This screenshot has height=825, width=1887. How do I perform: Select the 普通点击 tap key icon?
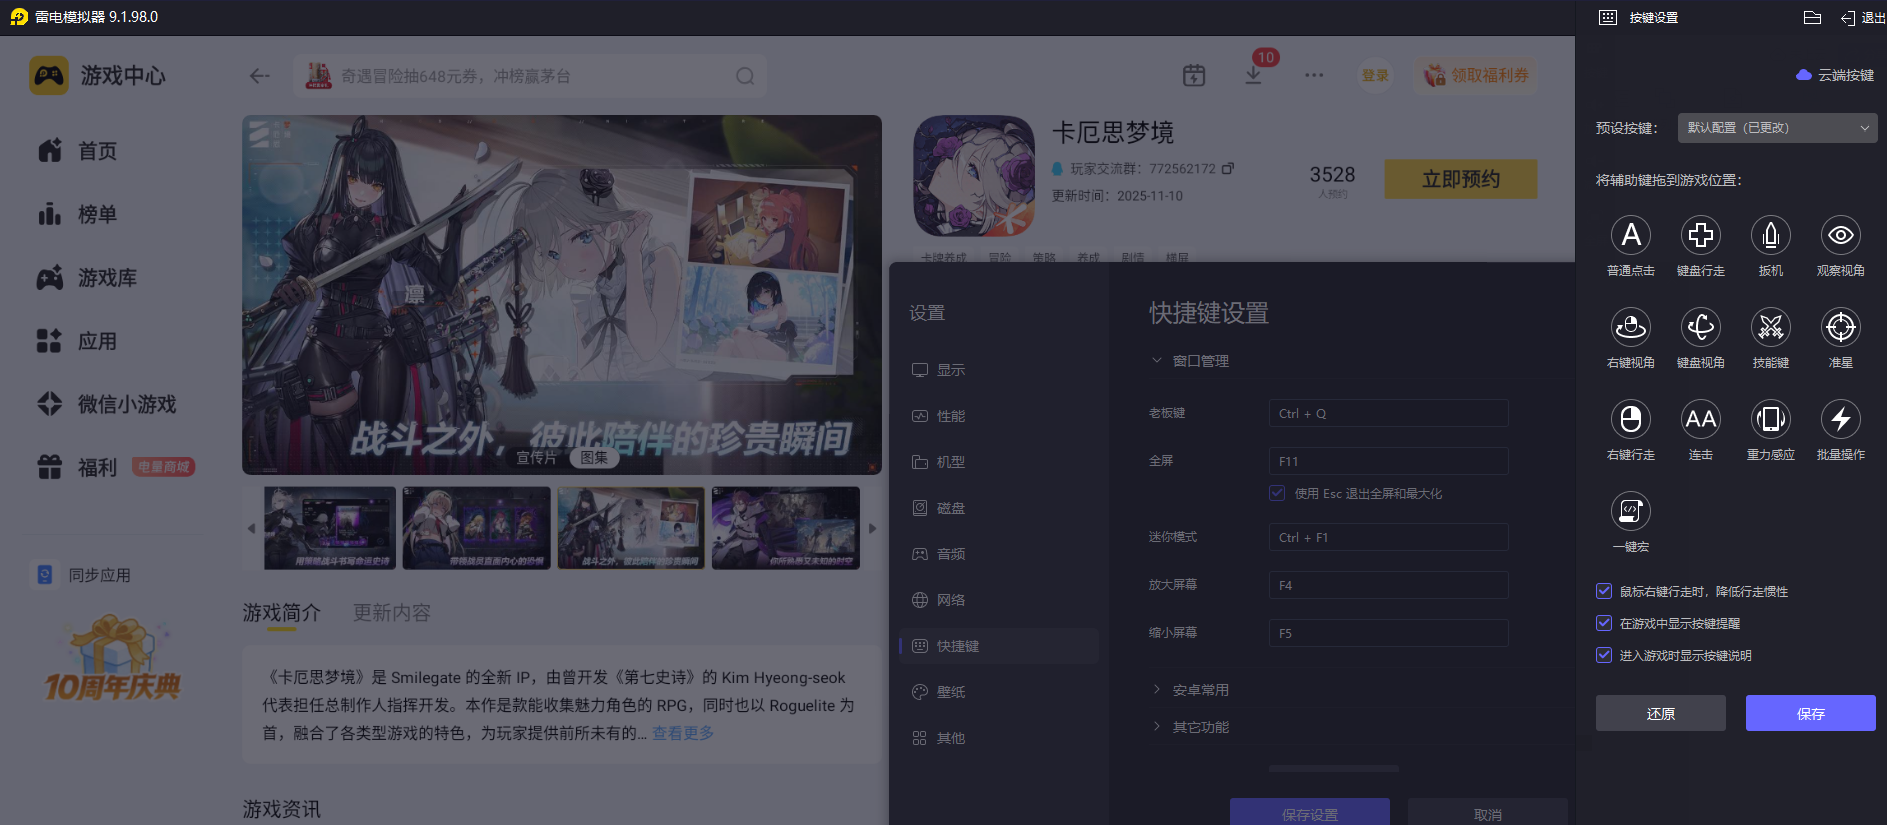point(1630,236)
